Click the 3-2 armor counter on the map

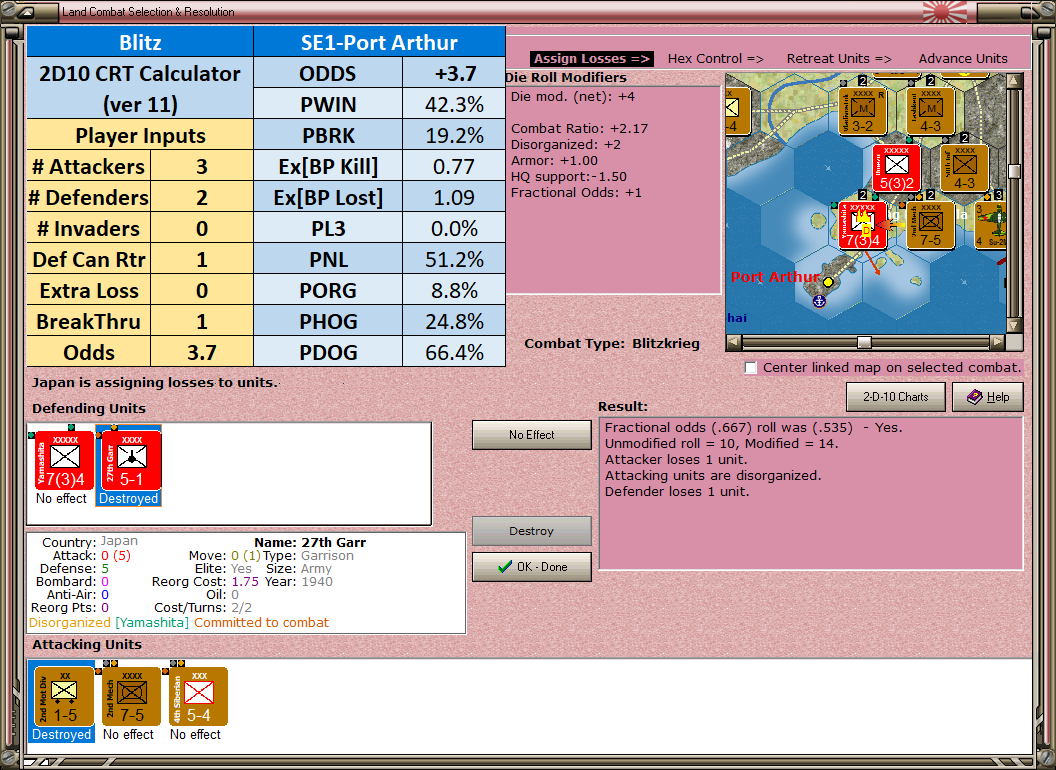tap(863, 111)
